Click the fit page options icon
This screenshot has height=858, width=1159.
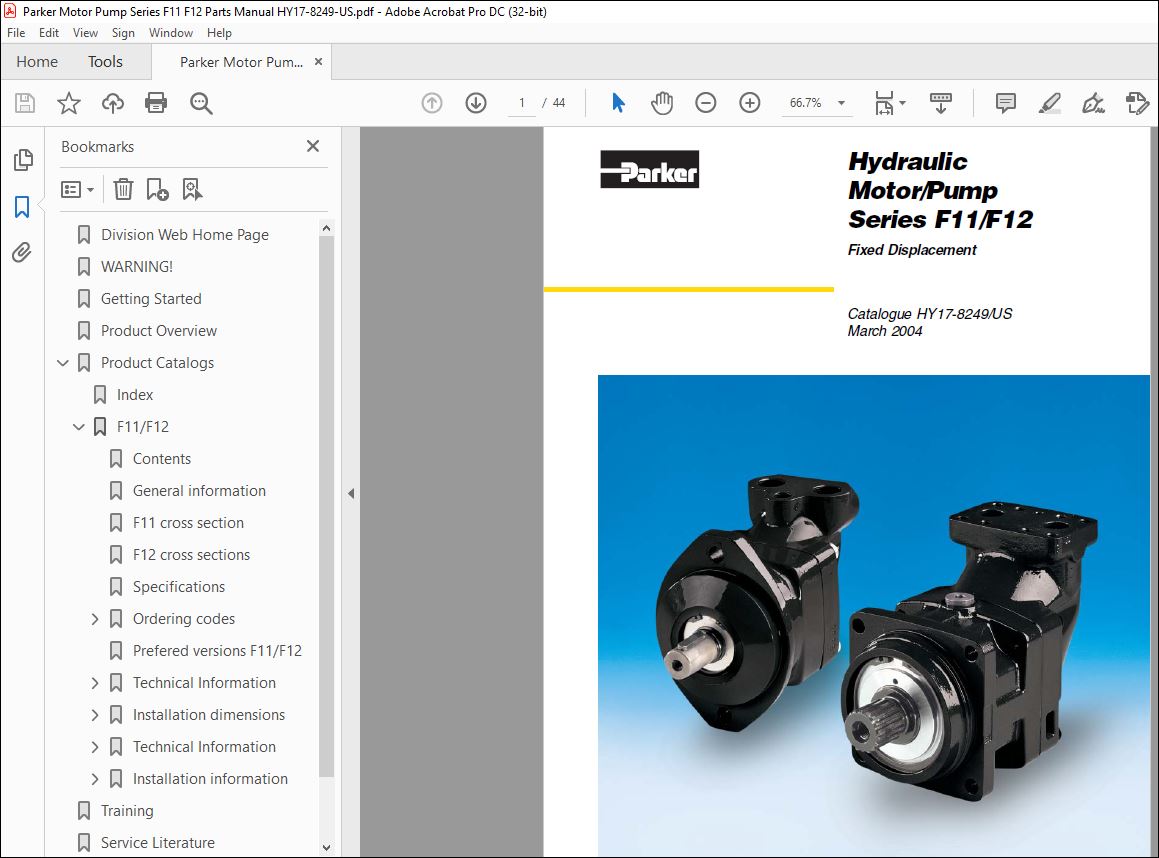point(889,103)
